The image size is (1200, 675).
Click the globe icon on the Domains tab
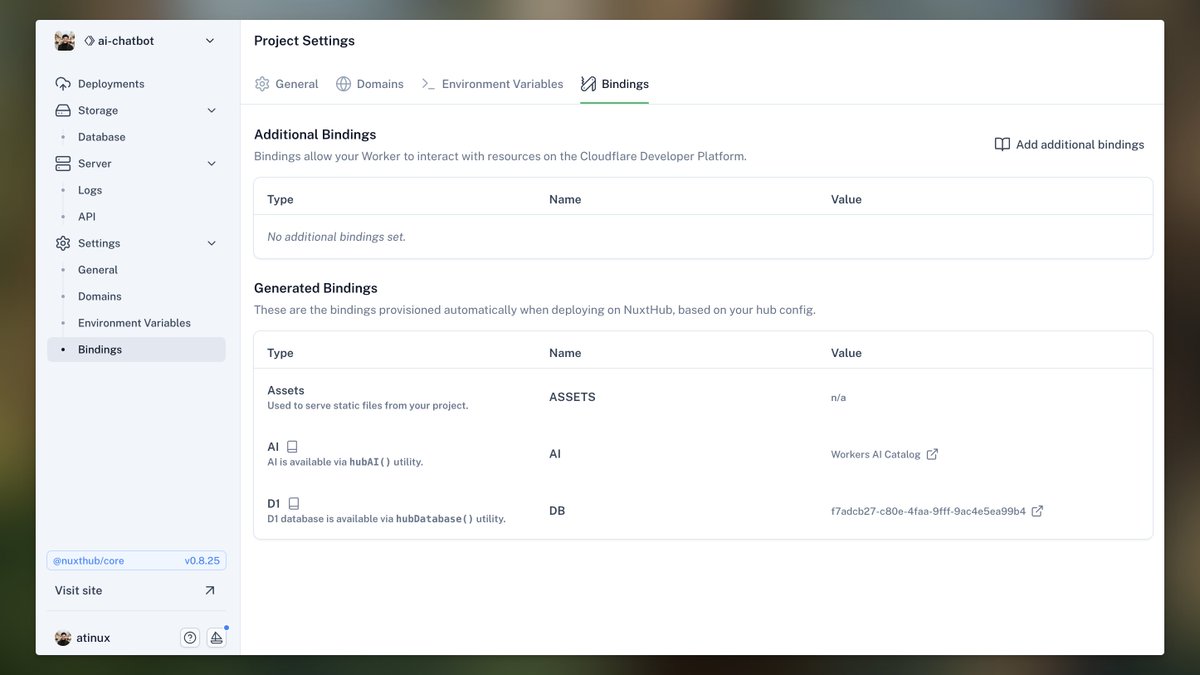pyautogui.click(x=343, y=84)
